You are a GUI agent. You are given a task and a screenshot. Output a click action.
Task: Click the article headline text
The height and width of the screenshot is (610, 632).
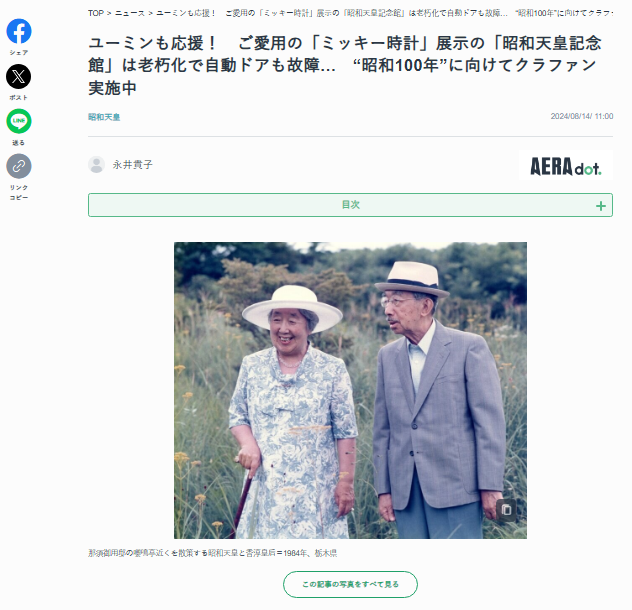345,65
